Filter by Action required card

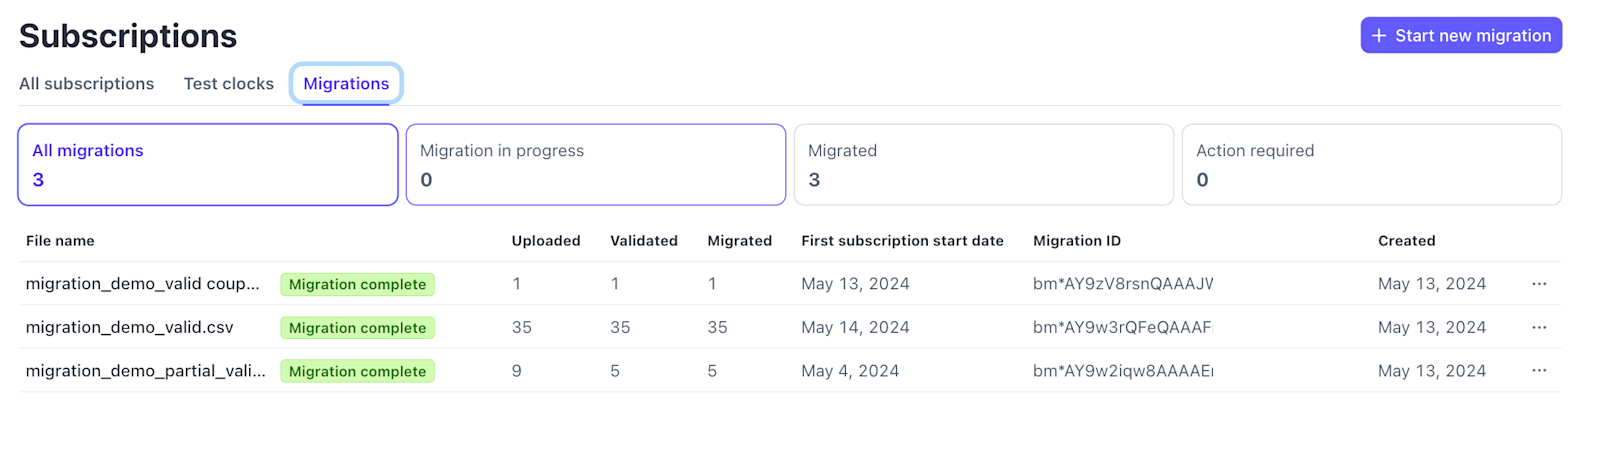coord(1371,165)
